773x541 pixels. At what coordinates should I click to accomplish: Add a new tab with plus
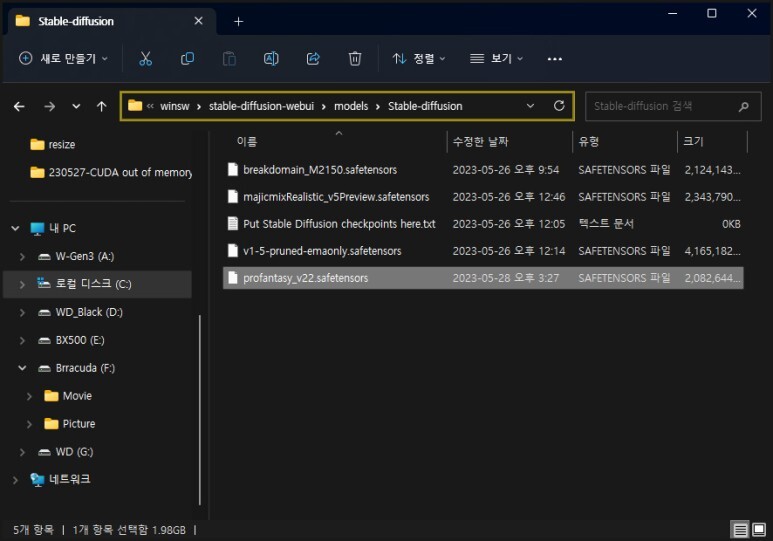pyautogui.click(x=239, y=21)
